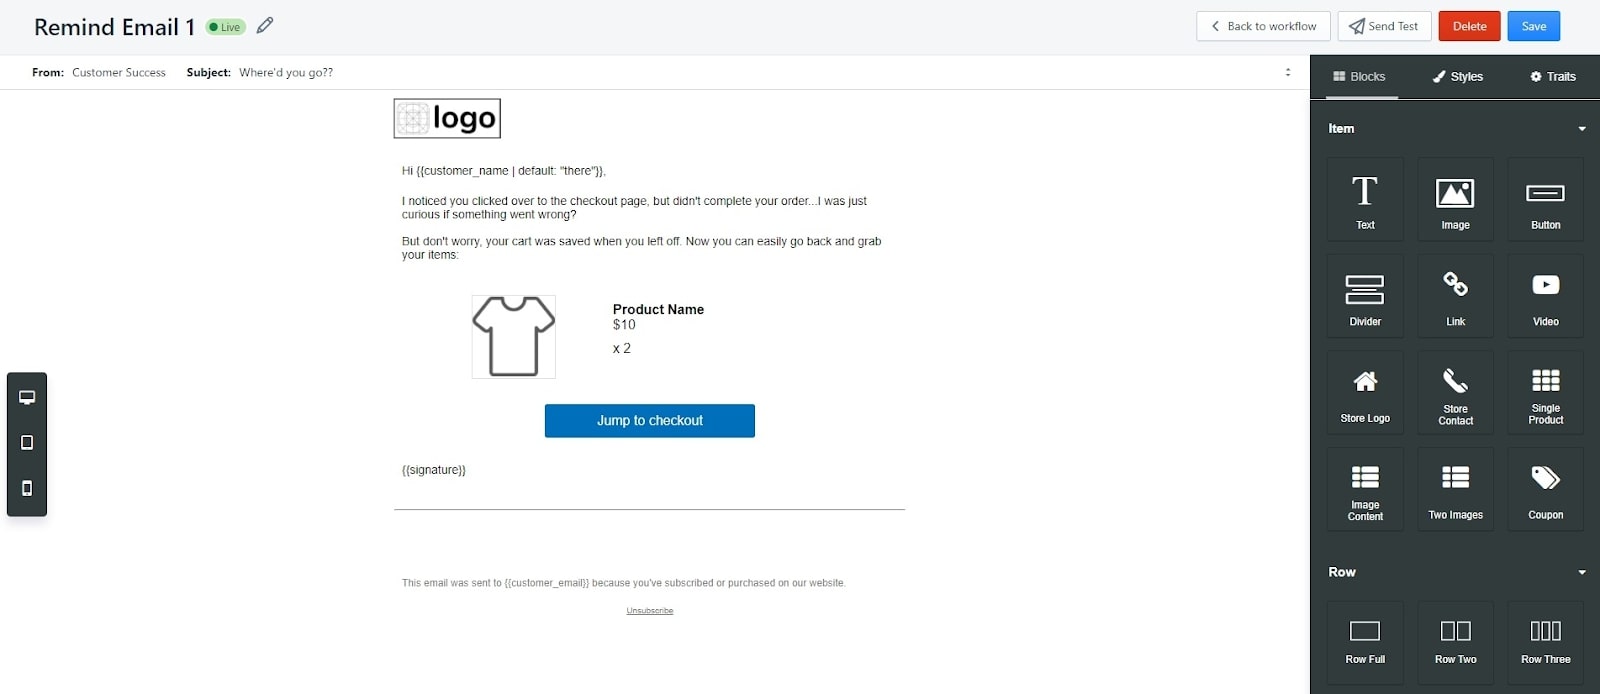Expand the From and Subject header settings
The height and width of the screenshot is (694, 1600).
coord(1288,72)
